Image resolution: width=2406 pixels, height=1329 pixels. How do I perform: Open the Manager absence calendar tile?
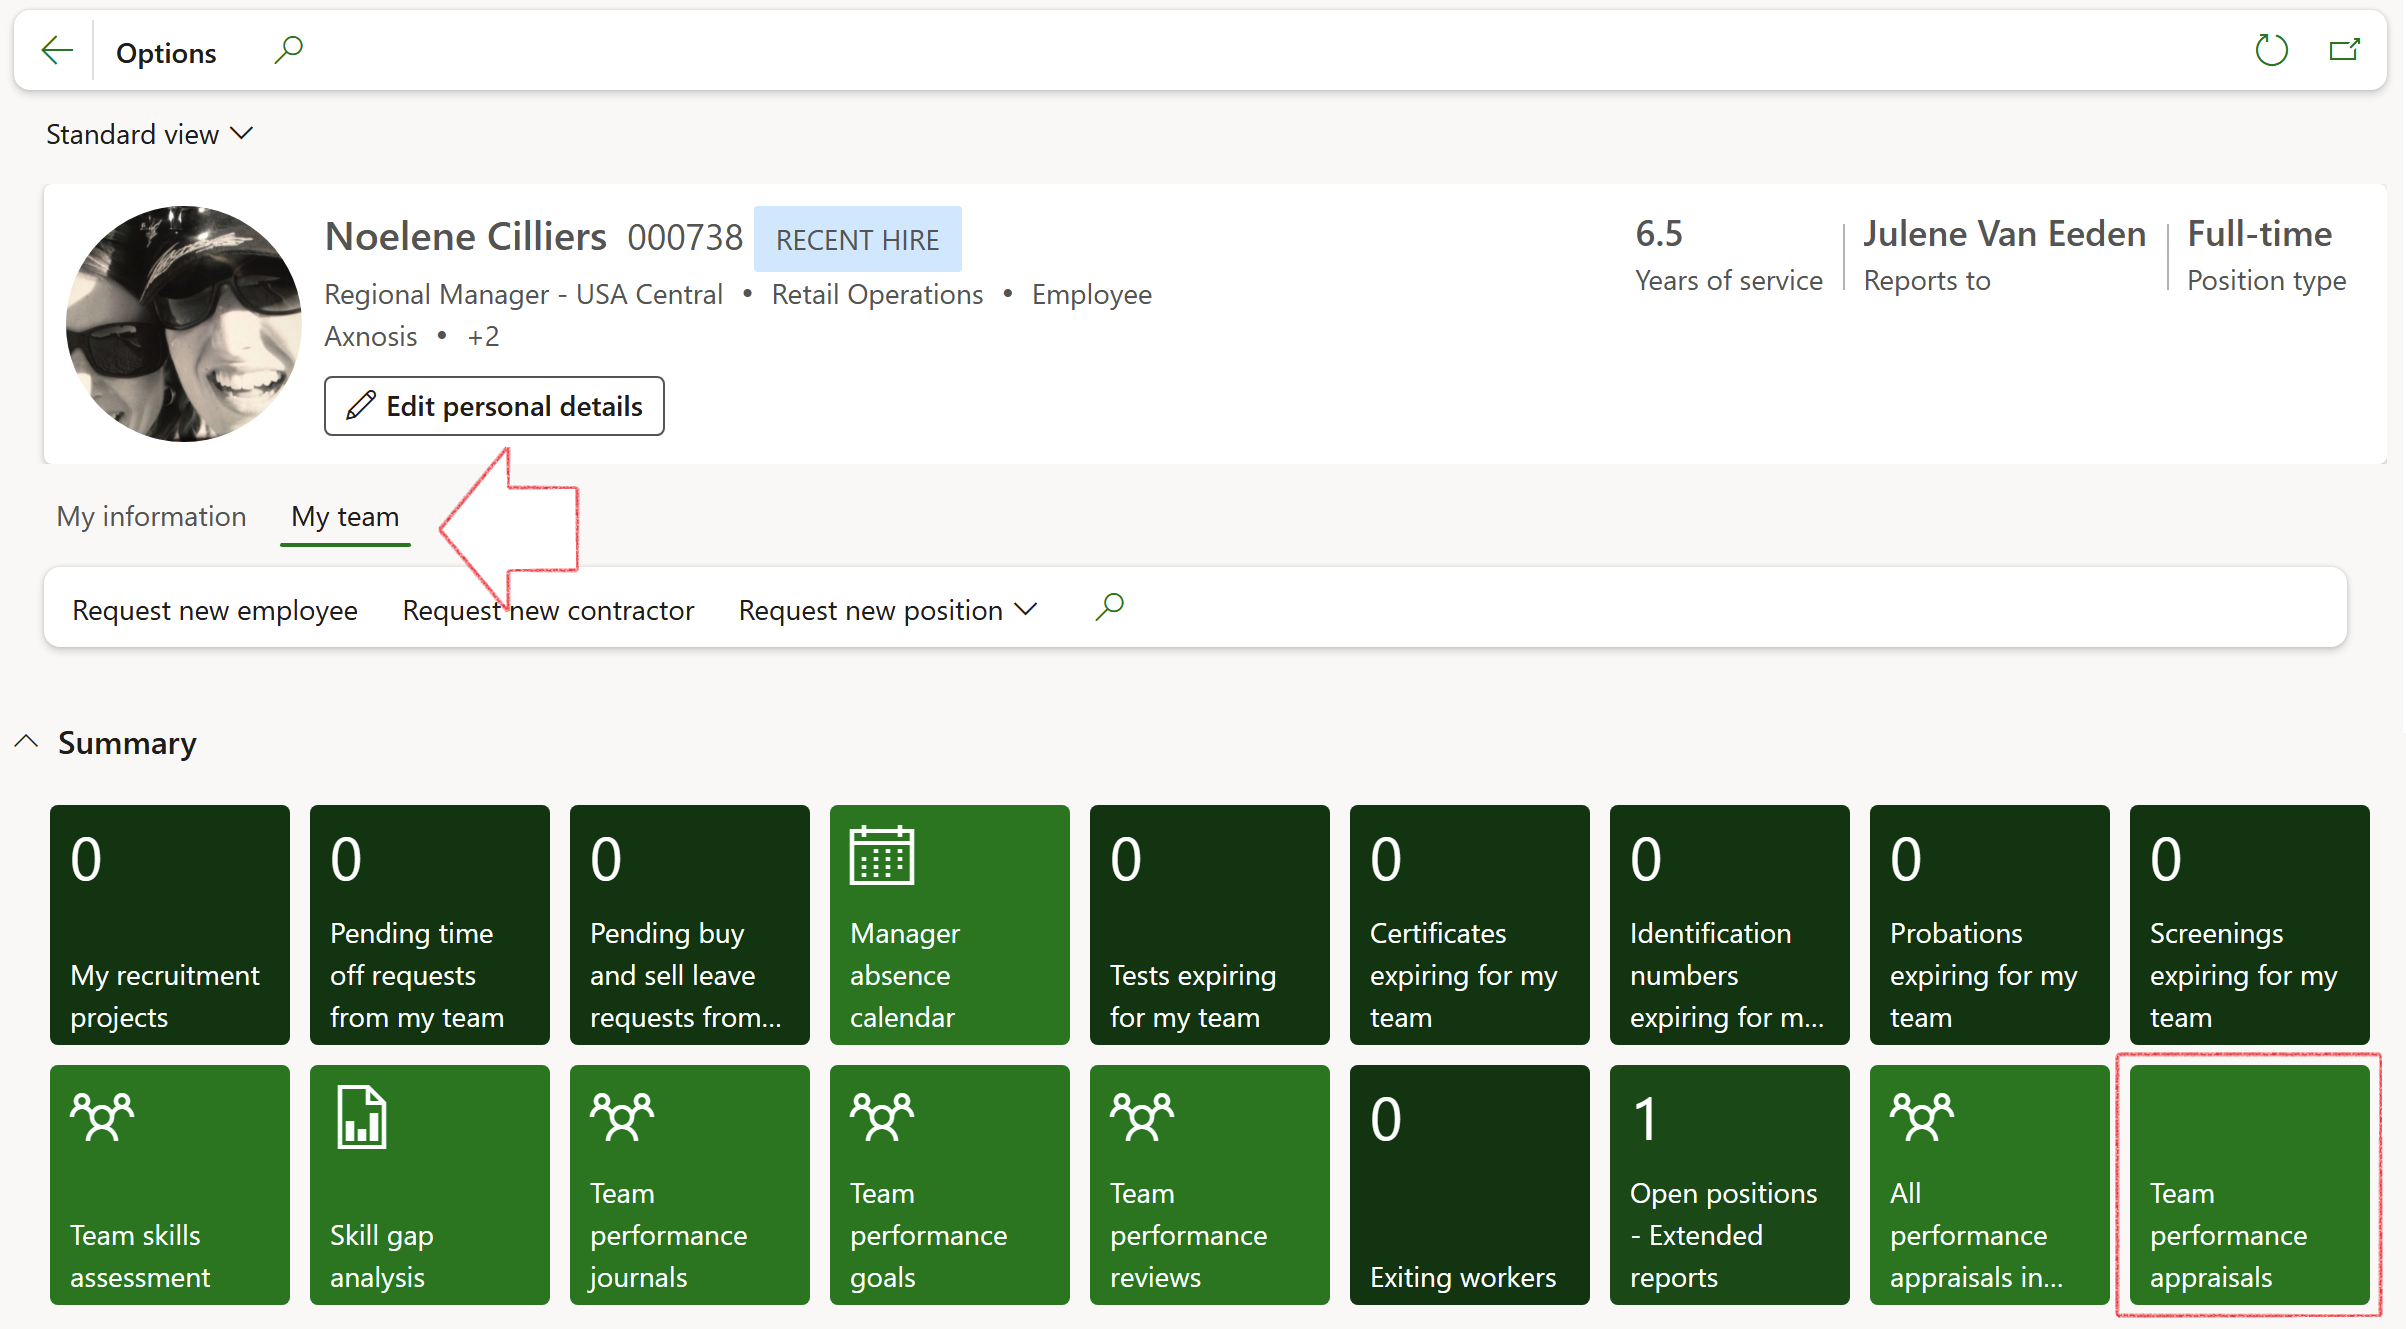point(949,924)
